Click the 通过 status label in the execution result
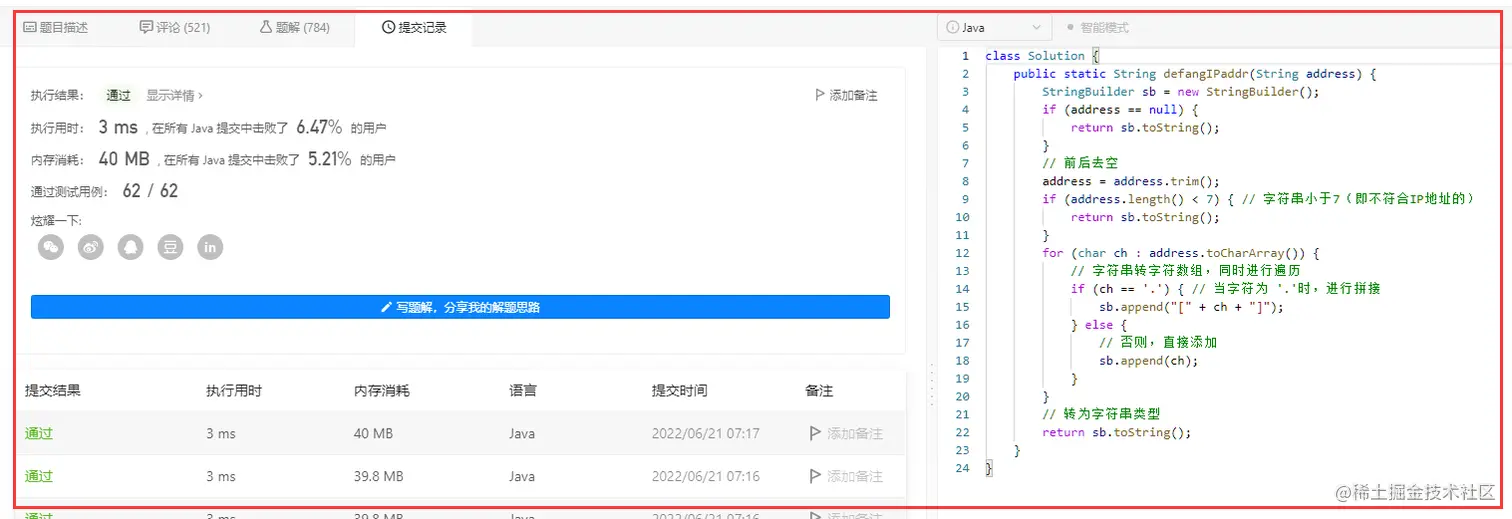Screen dimensions: 1512x519 [x=119, y=96]
